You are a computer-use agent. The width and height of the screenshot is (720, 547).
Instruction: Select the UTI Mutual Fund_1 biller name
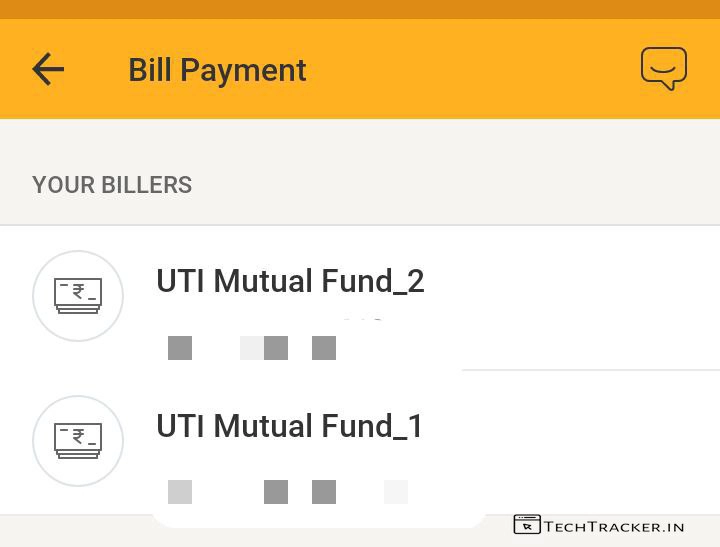coord(290,426)
